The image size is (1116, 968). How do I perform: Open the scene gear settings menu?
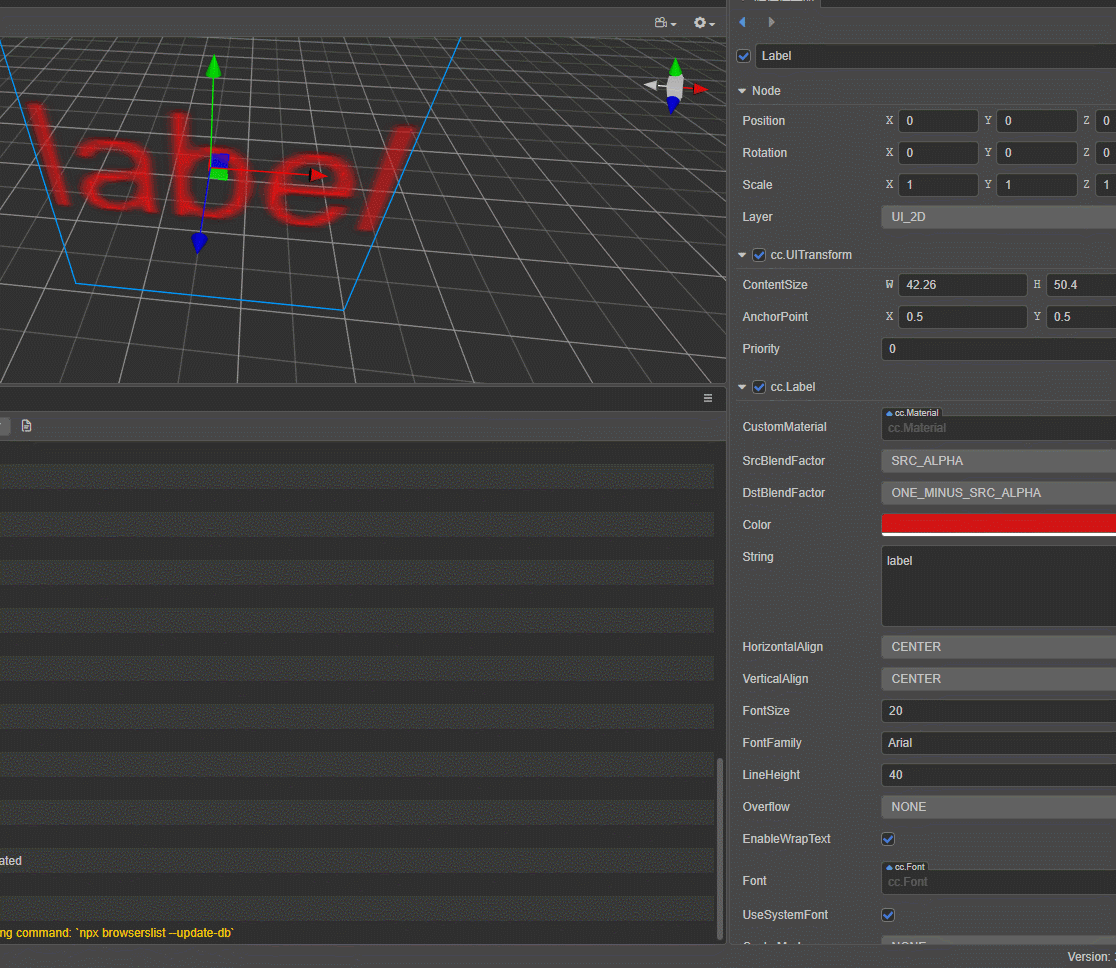pyautogui.click(x=704, y=23)
